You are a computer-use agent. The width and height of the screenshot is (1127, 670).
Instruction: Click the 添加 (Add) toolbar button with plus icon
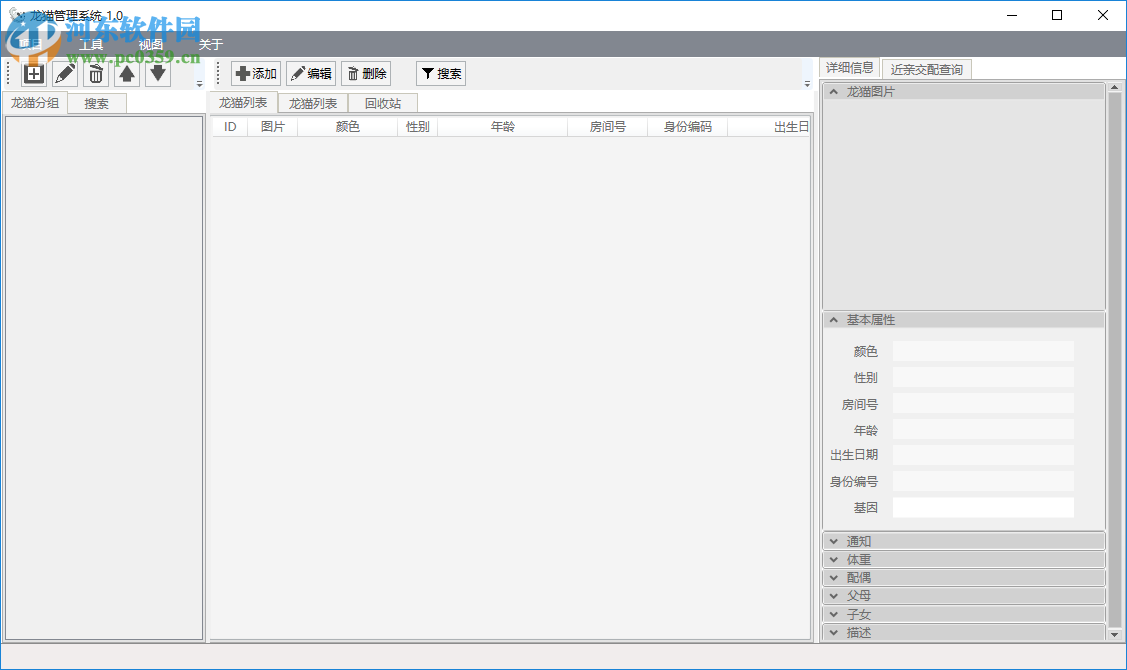(x=256, y=72)
